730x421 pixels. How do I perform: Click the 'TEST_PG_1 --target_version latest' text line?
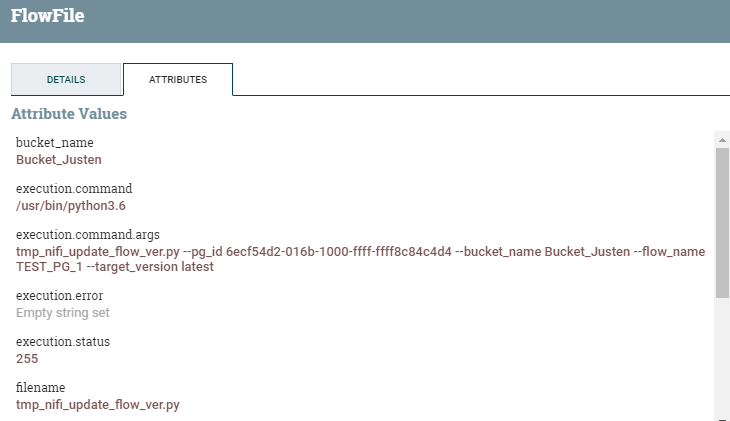click(115, 267)
